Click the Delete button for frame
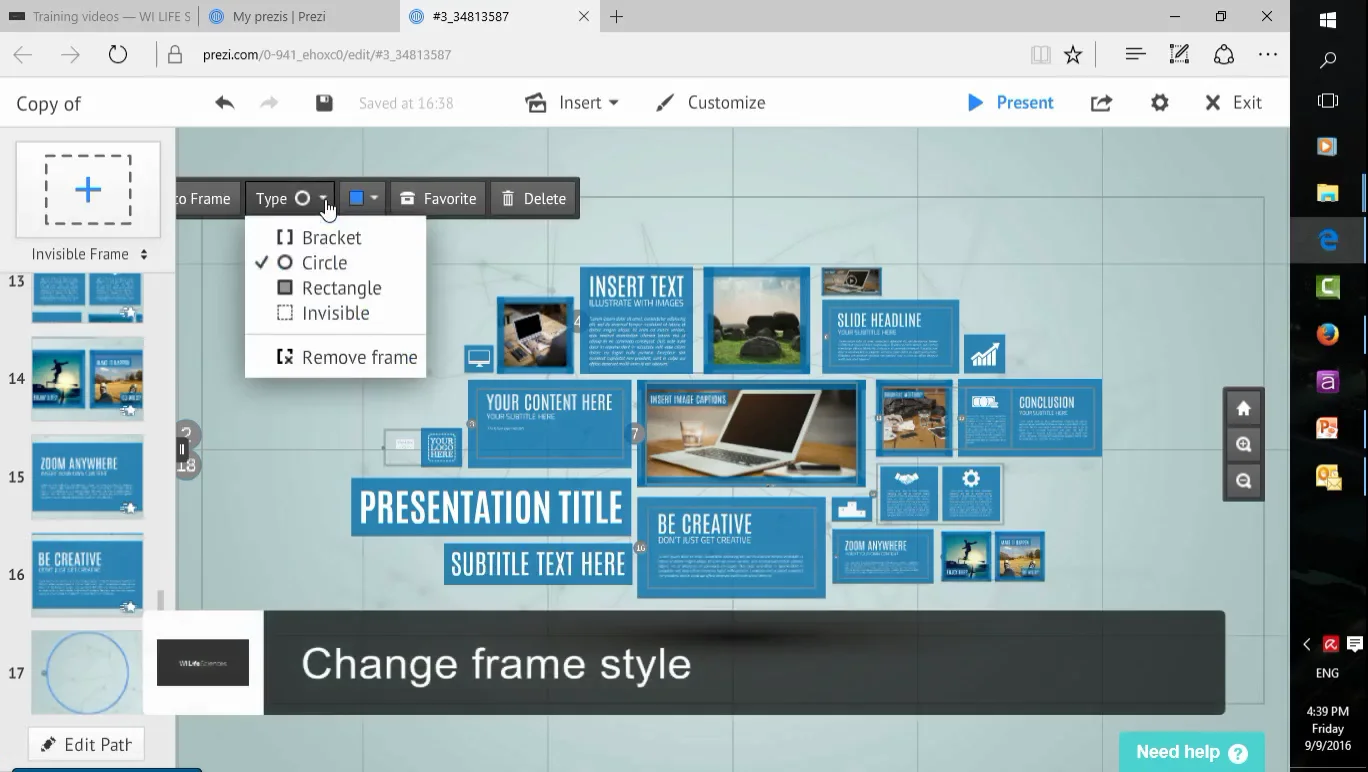The width and height of the screenshot is (1368, 772). (534, 198)
